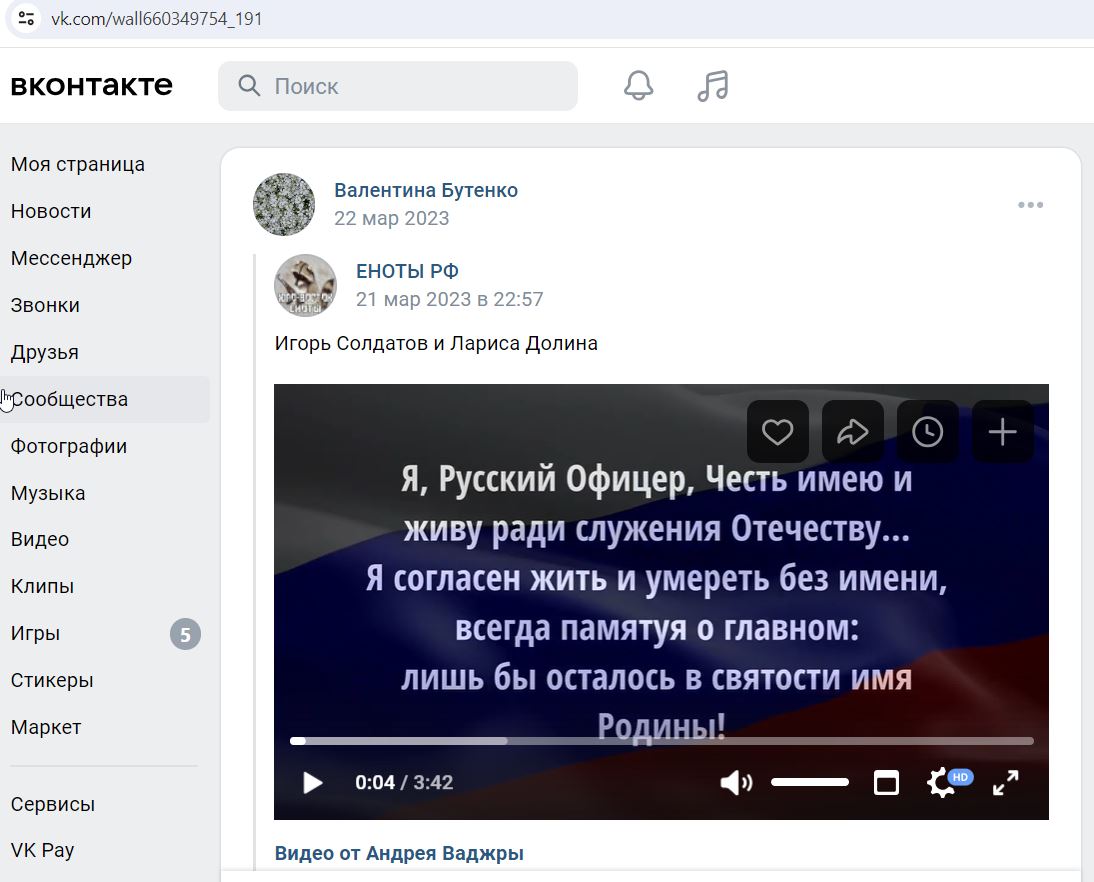Open Видео от Андрея Ваджры link
The height and width of the screenshot is (882, 1094).
coord(399,853)
